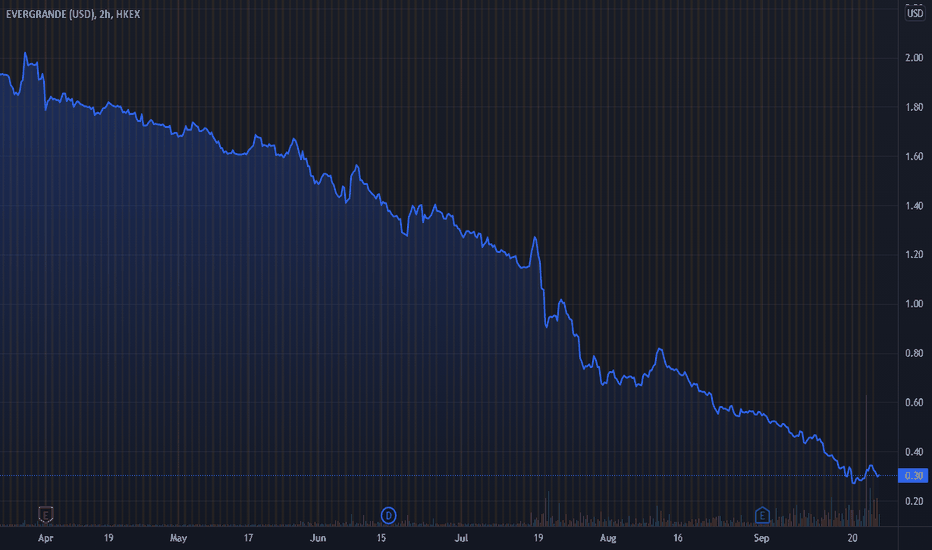
Task: Click the Apr label on time axis
Action: (x=46, y=538)
